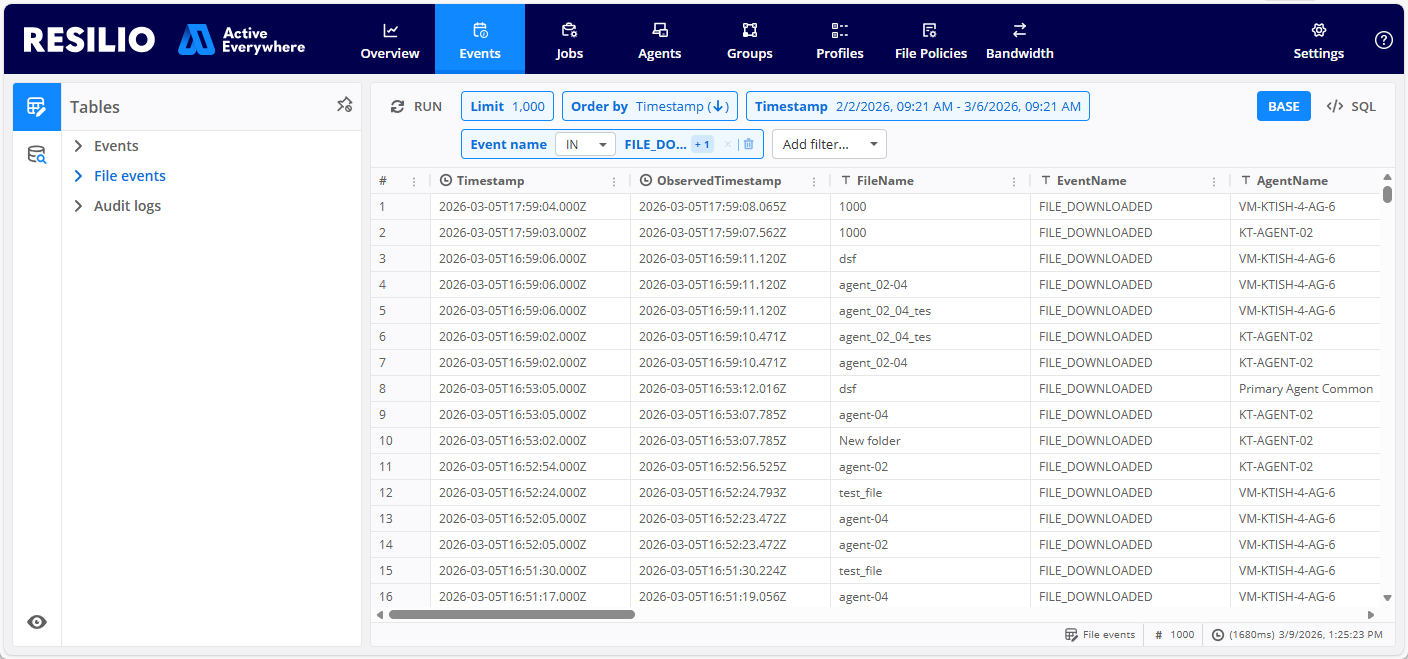The image size is (1408, 659).
Task: Click timestamp 2026-03-05T17:59:04.000Z in row 1
Action: pos(530,207)
